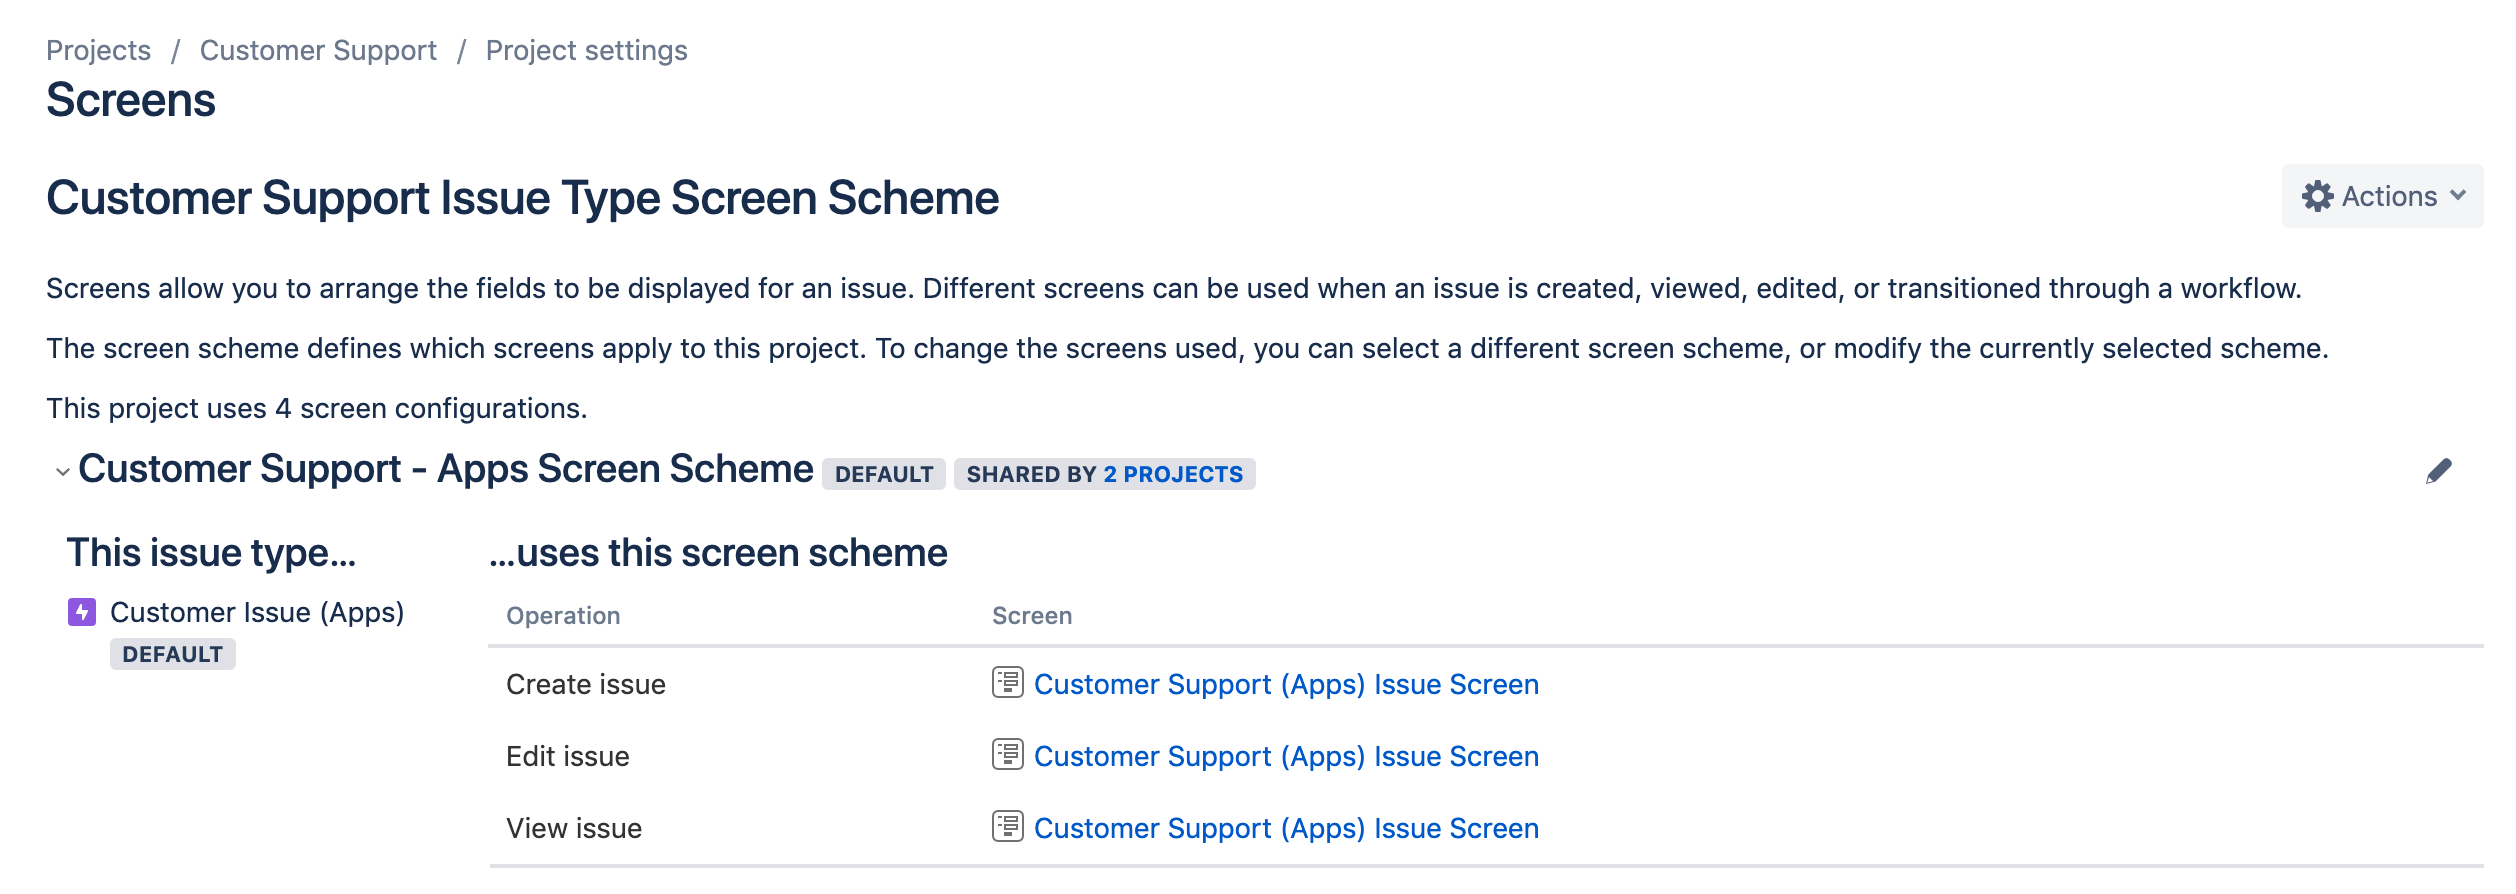Open the Customer Support breadcrumb link
The image size is (2516, 894).
pos(318,50)
